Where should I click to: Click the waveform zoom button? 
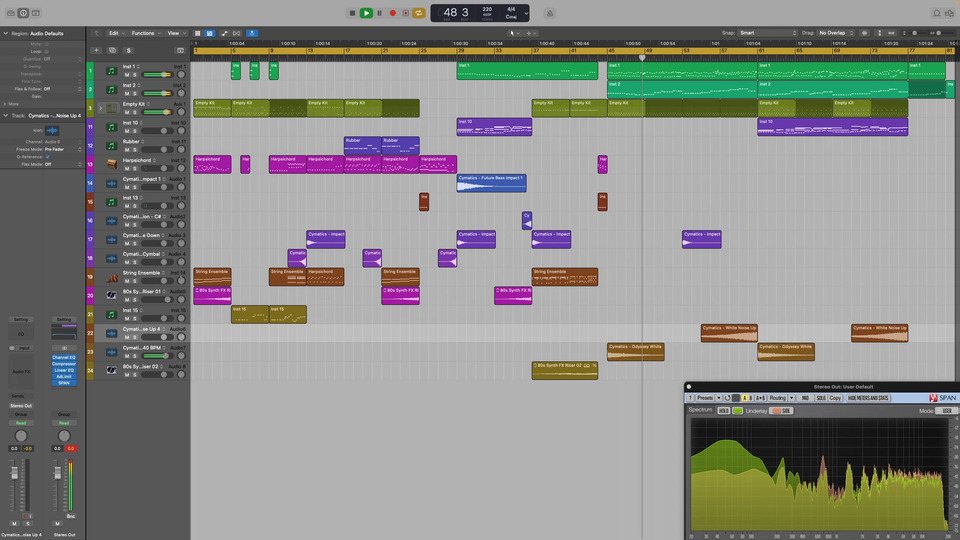pos(864,33)
